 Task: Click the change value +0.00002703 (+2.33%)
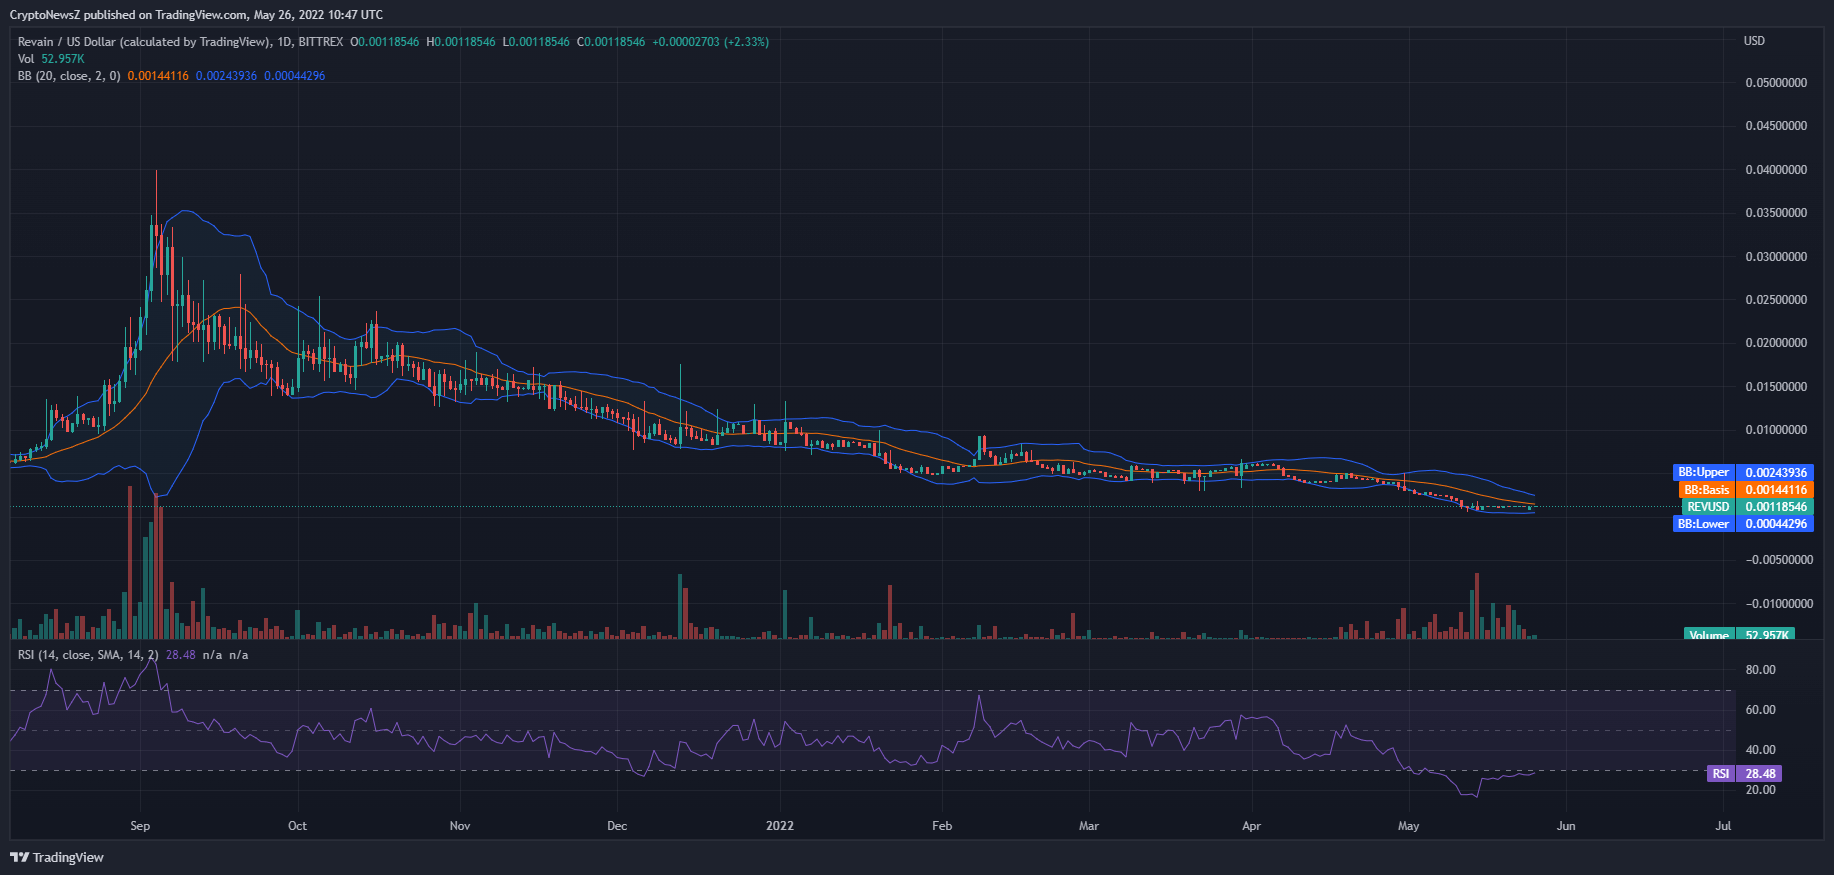pos(710,42)
